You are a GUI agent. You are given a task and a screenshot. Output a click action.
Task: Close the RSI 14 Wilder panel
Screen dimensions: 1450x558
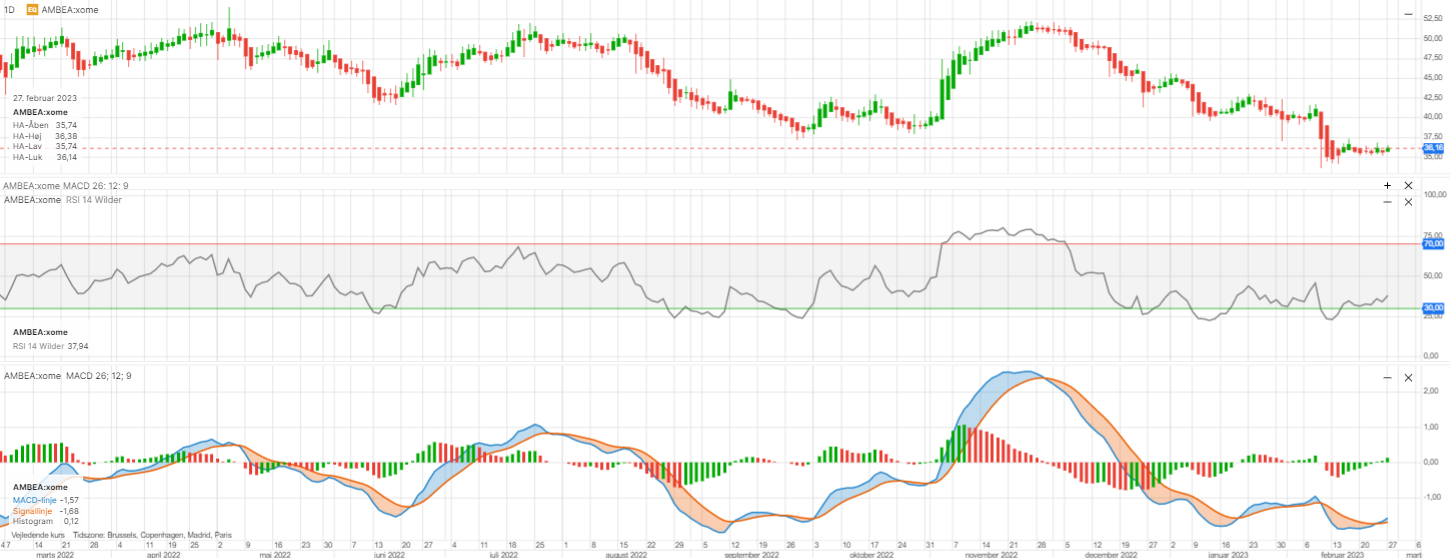tap(1408, 202)
